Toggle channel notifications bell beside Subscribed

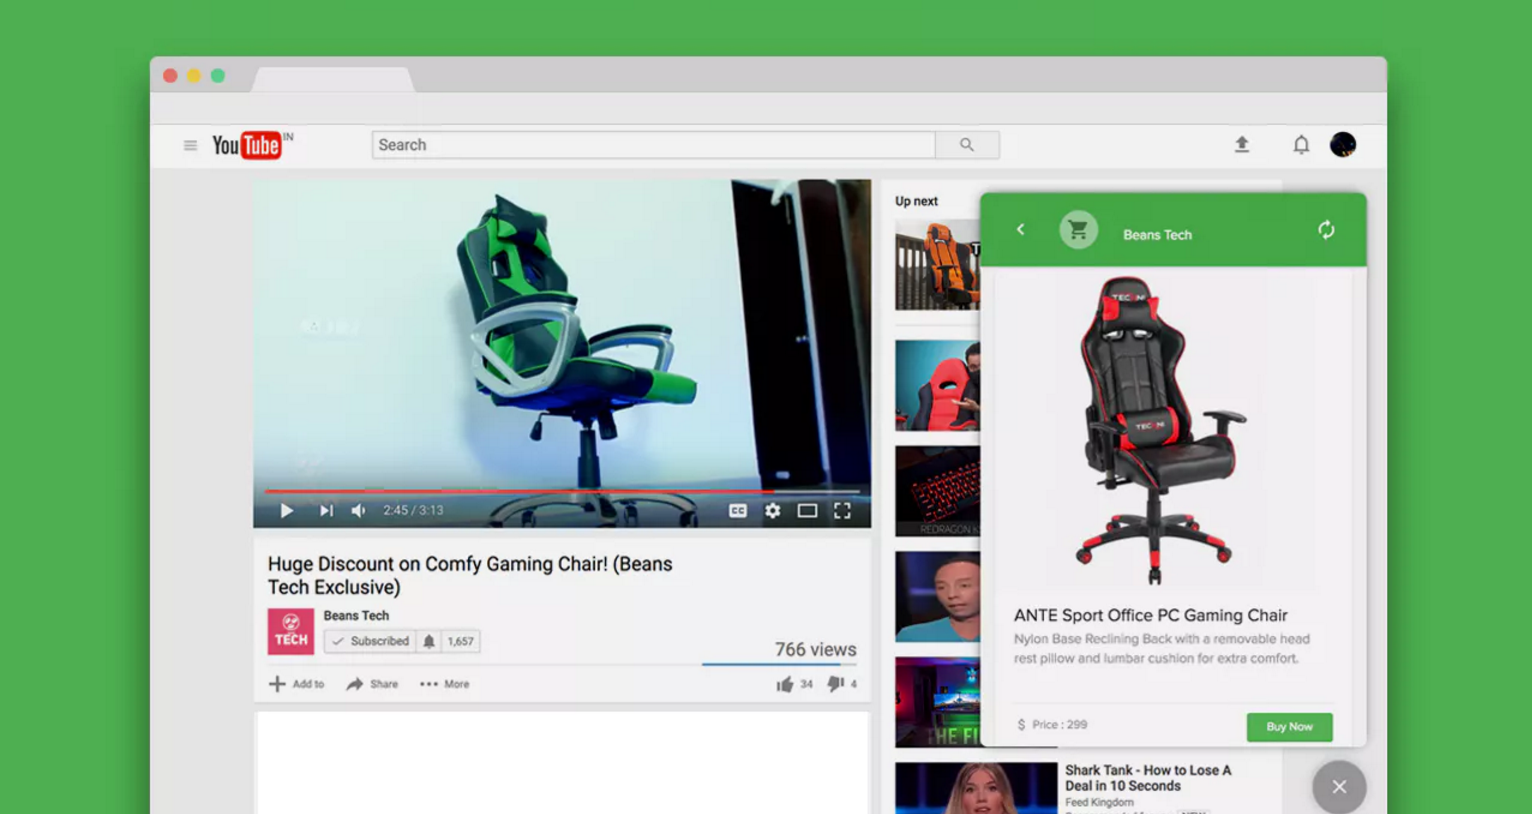click(430, 641)
